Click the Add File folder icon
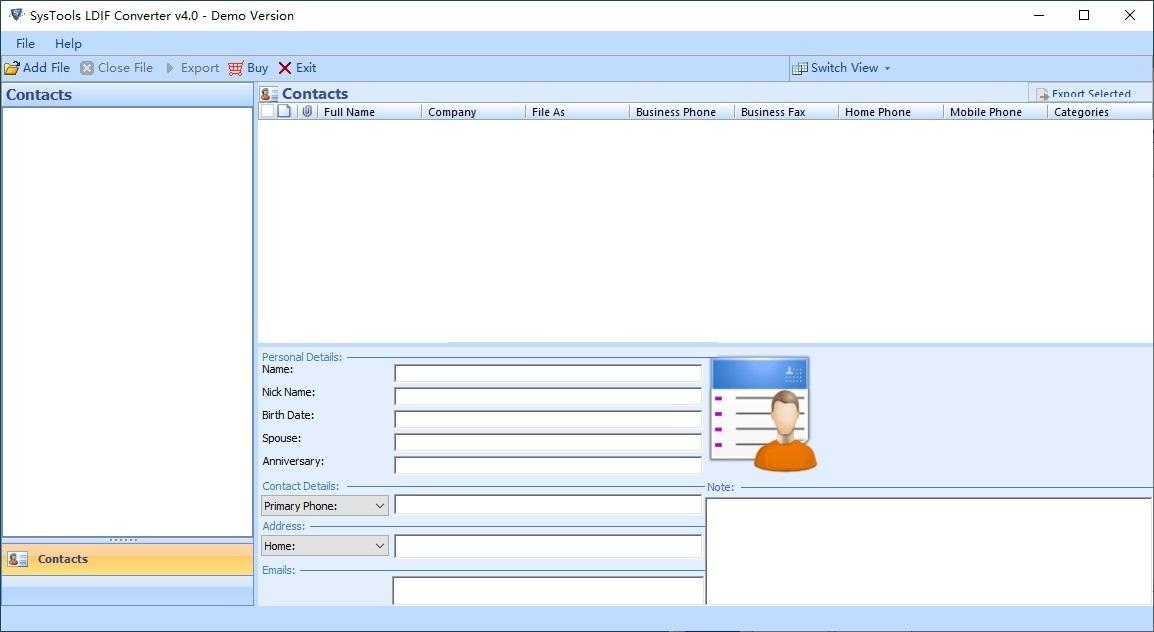1154x632 pixels. point(12,68)
